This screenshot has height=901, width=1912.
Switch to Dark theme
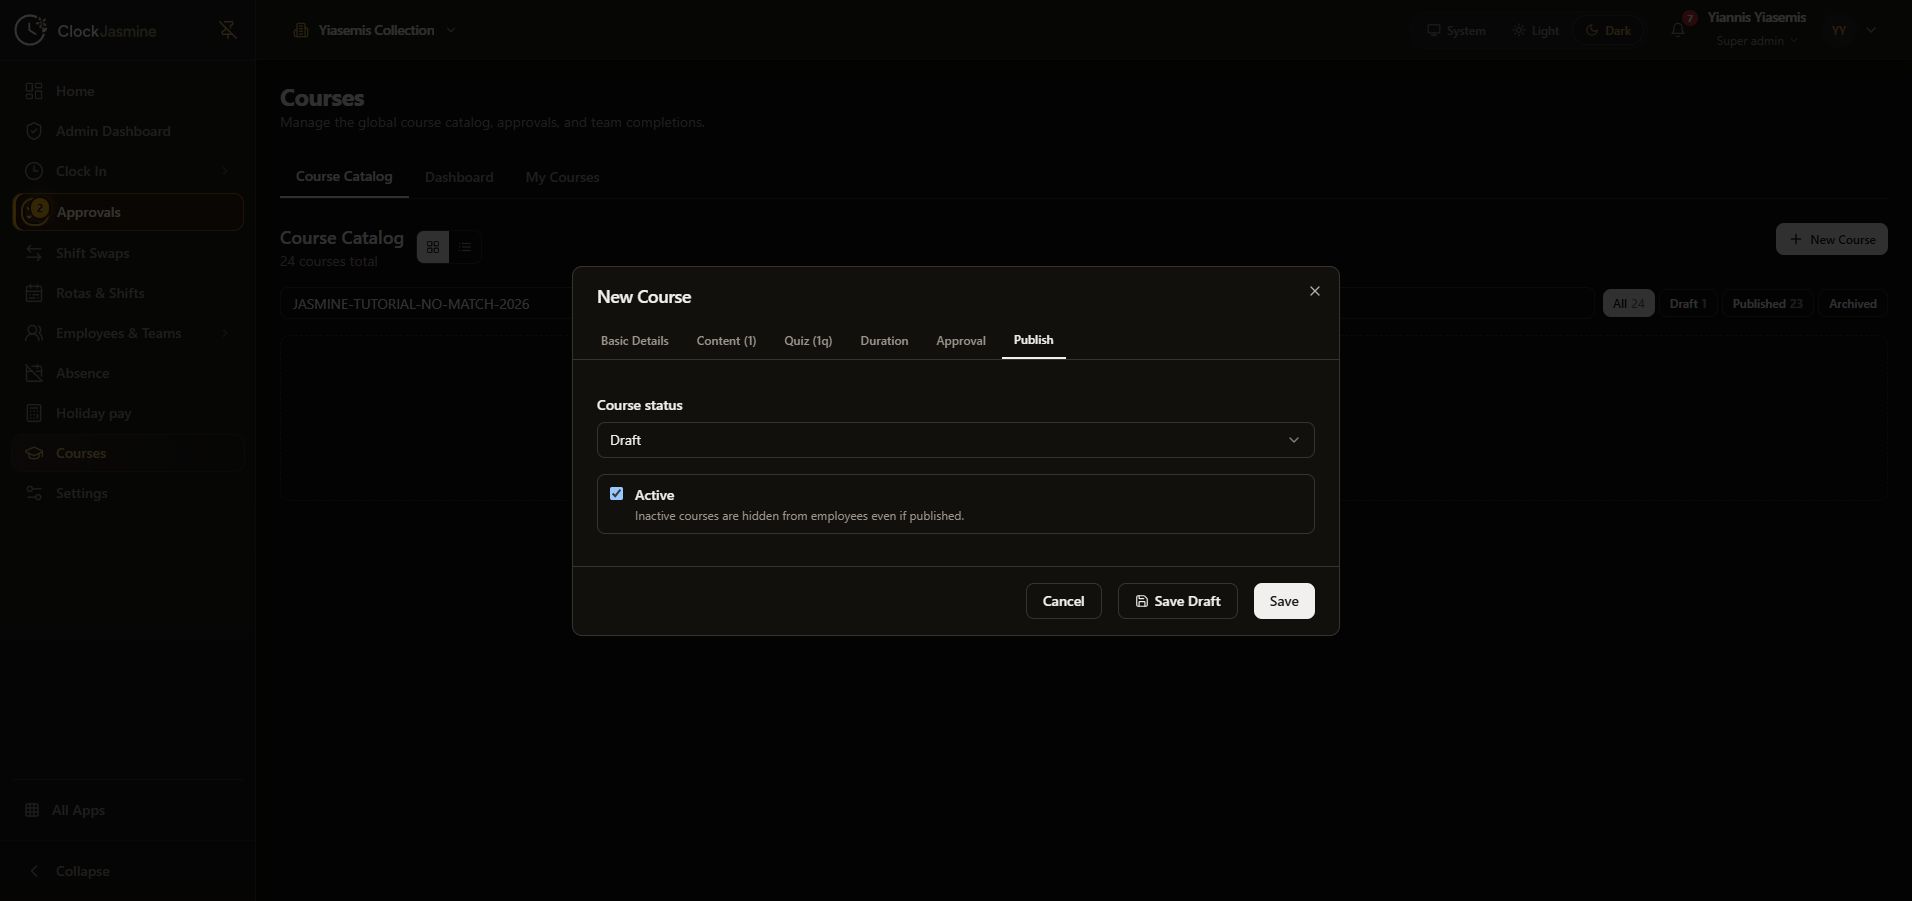pos(1608,31)
